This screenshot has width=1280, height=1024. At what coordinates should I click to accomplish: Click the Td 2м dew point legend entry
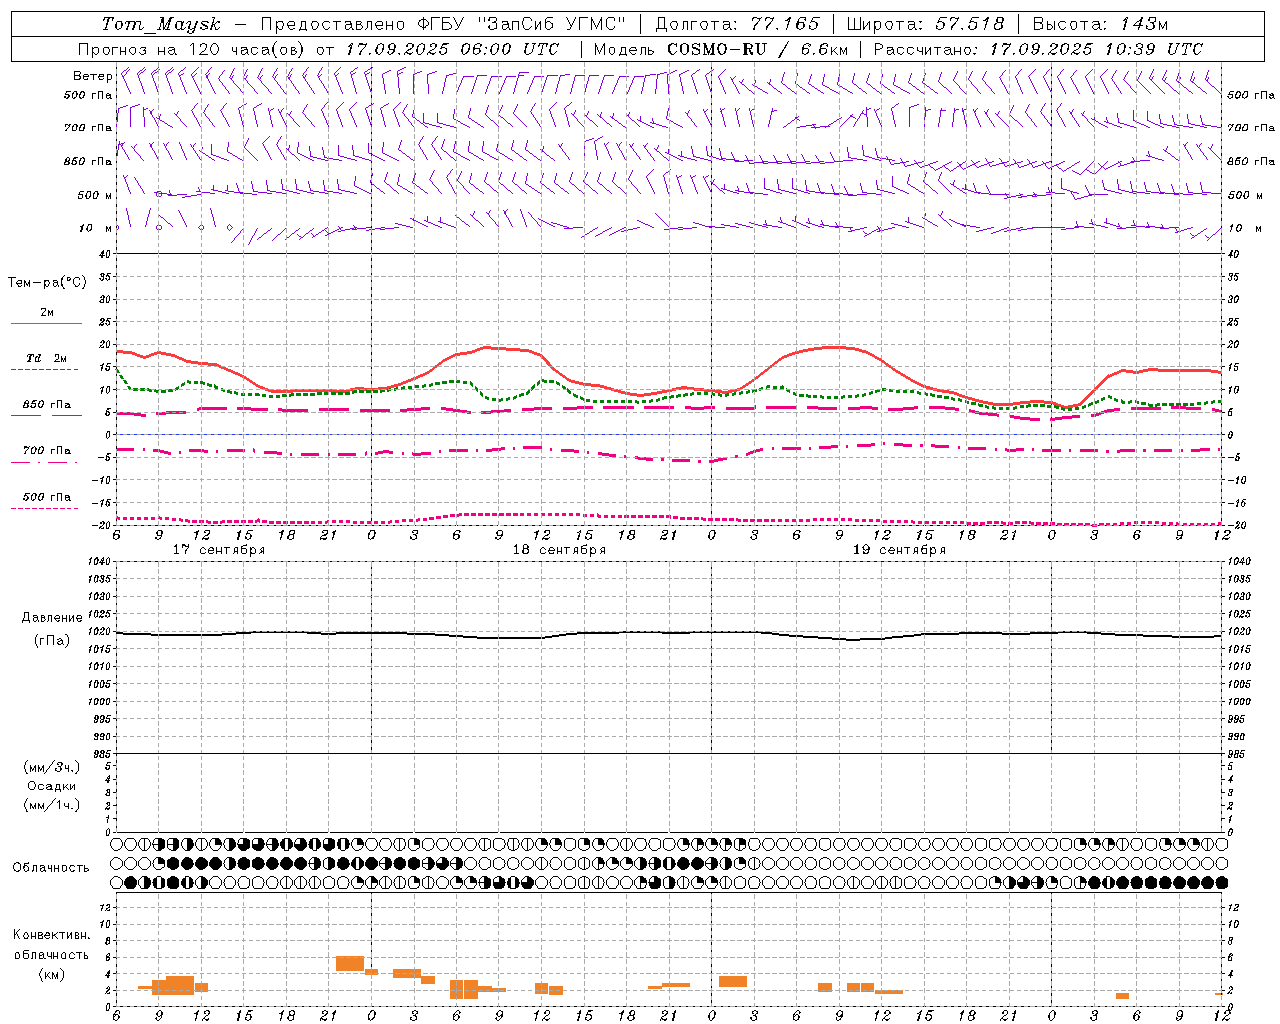(47, 358)
